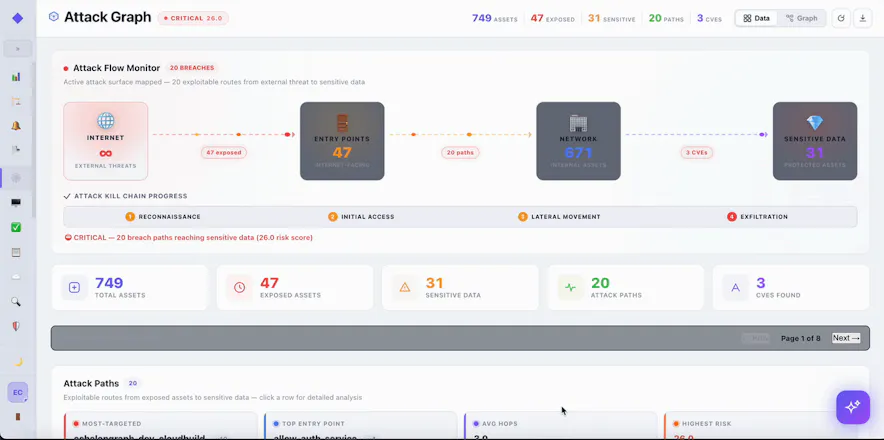Click the 'Page 1 of 8' indicator
The height and width of the screenshot is (440, 884).
pos(801,338)
